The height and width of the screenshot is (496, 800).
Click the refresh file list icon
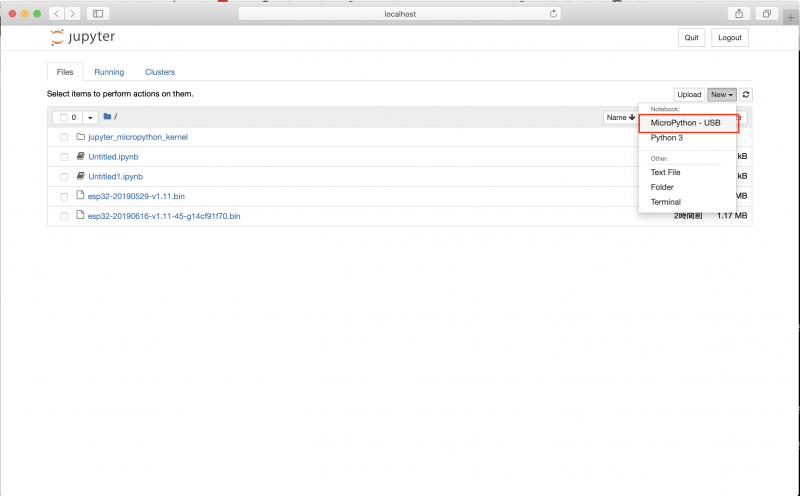pyautogui.click(x=746, y=95)
